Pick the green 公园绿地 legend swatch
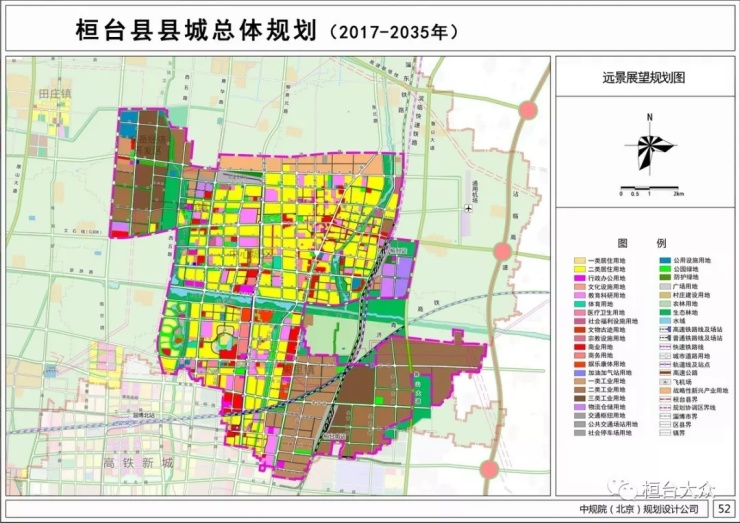 pos(665,269)
